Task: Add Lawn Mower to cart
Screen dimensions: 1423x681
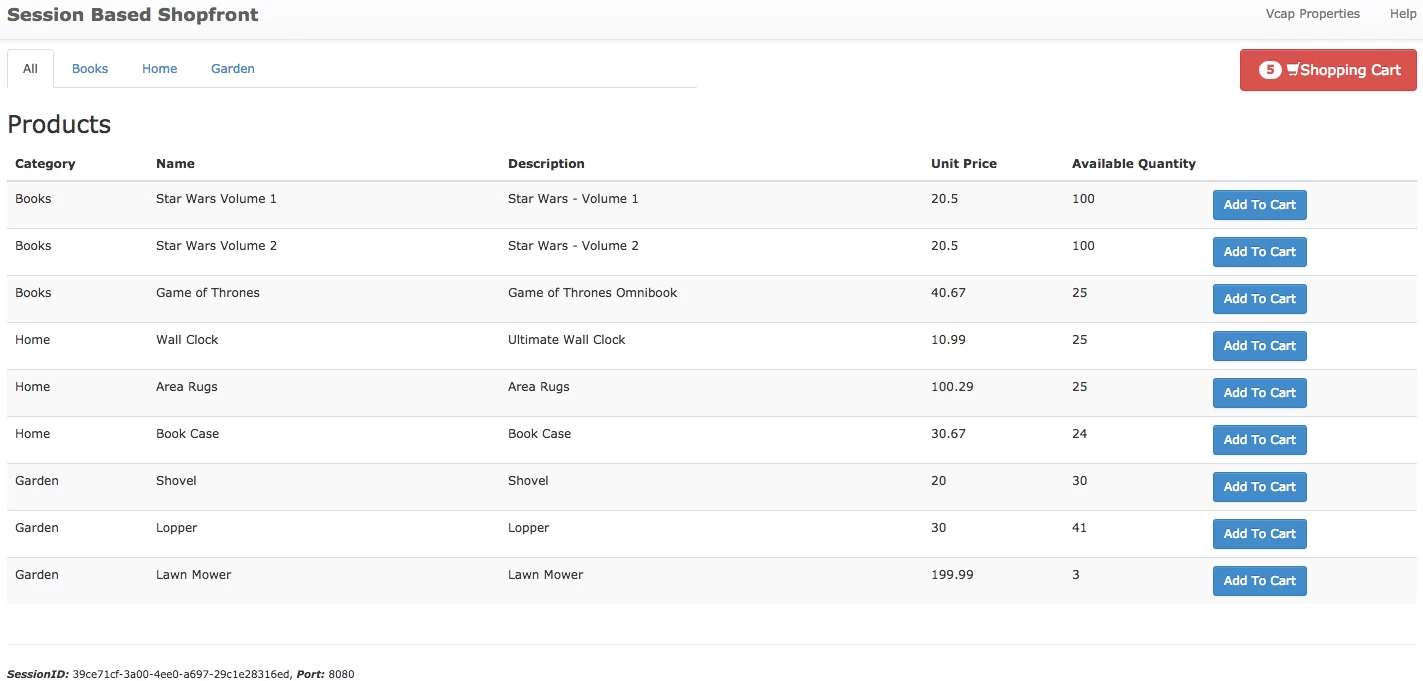Action: click(x=1259, y=581)
